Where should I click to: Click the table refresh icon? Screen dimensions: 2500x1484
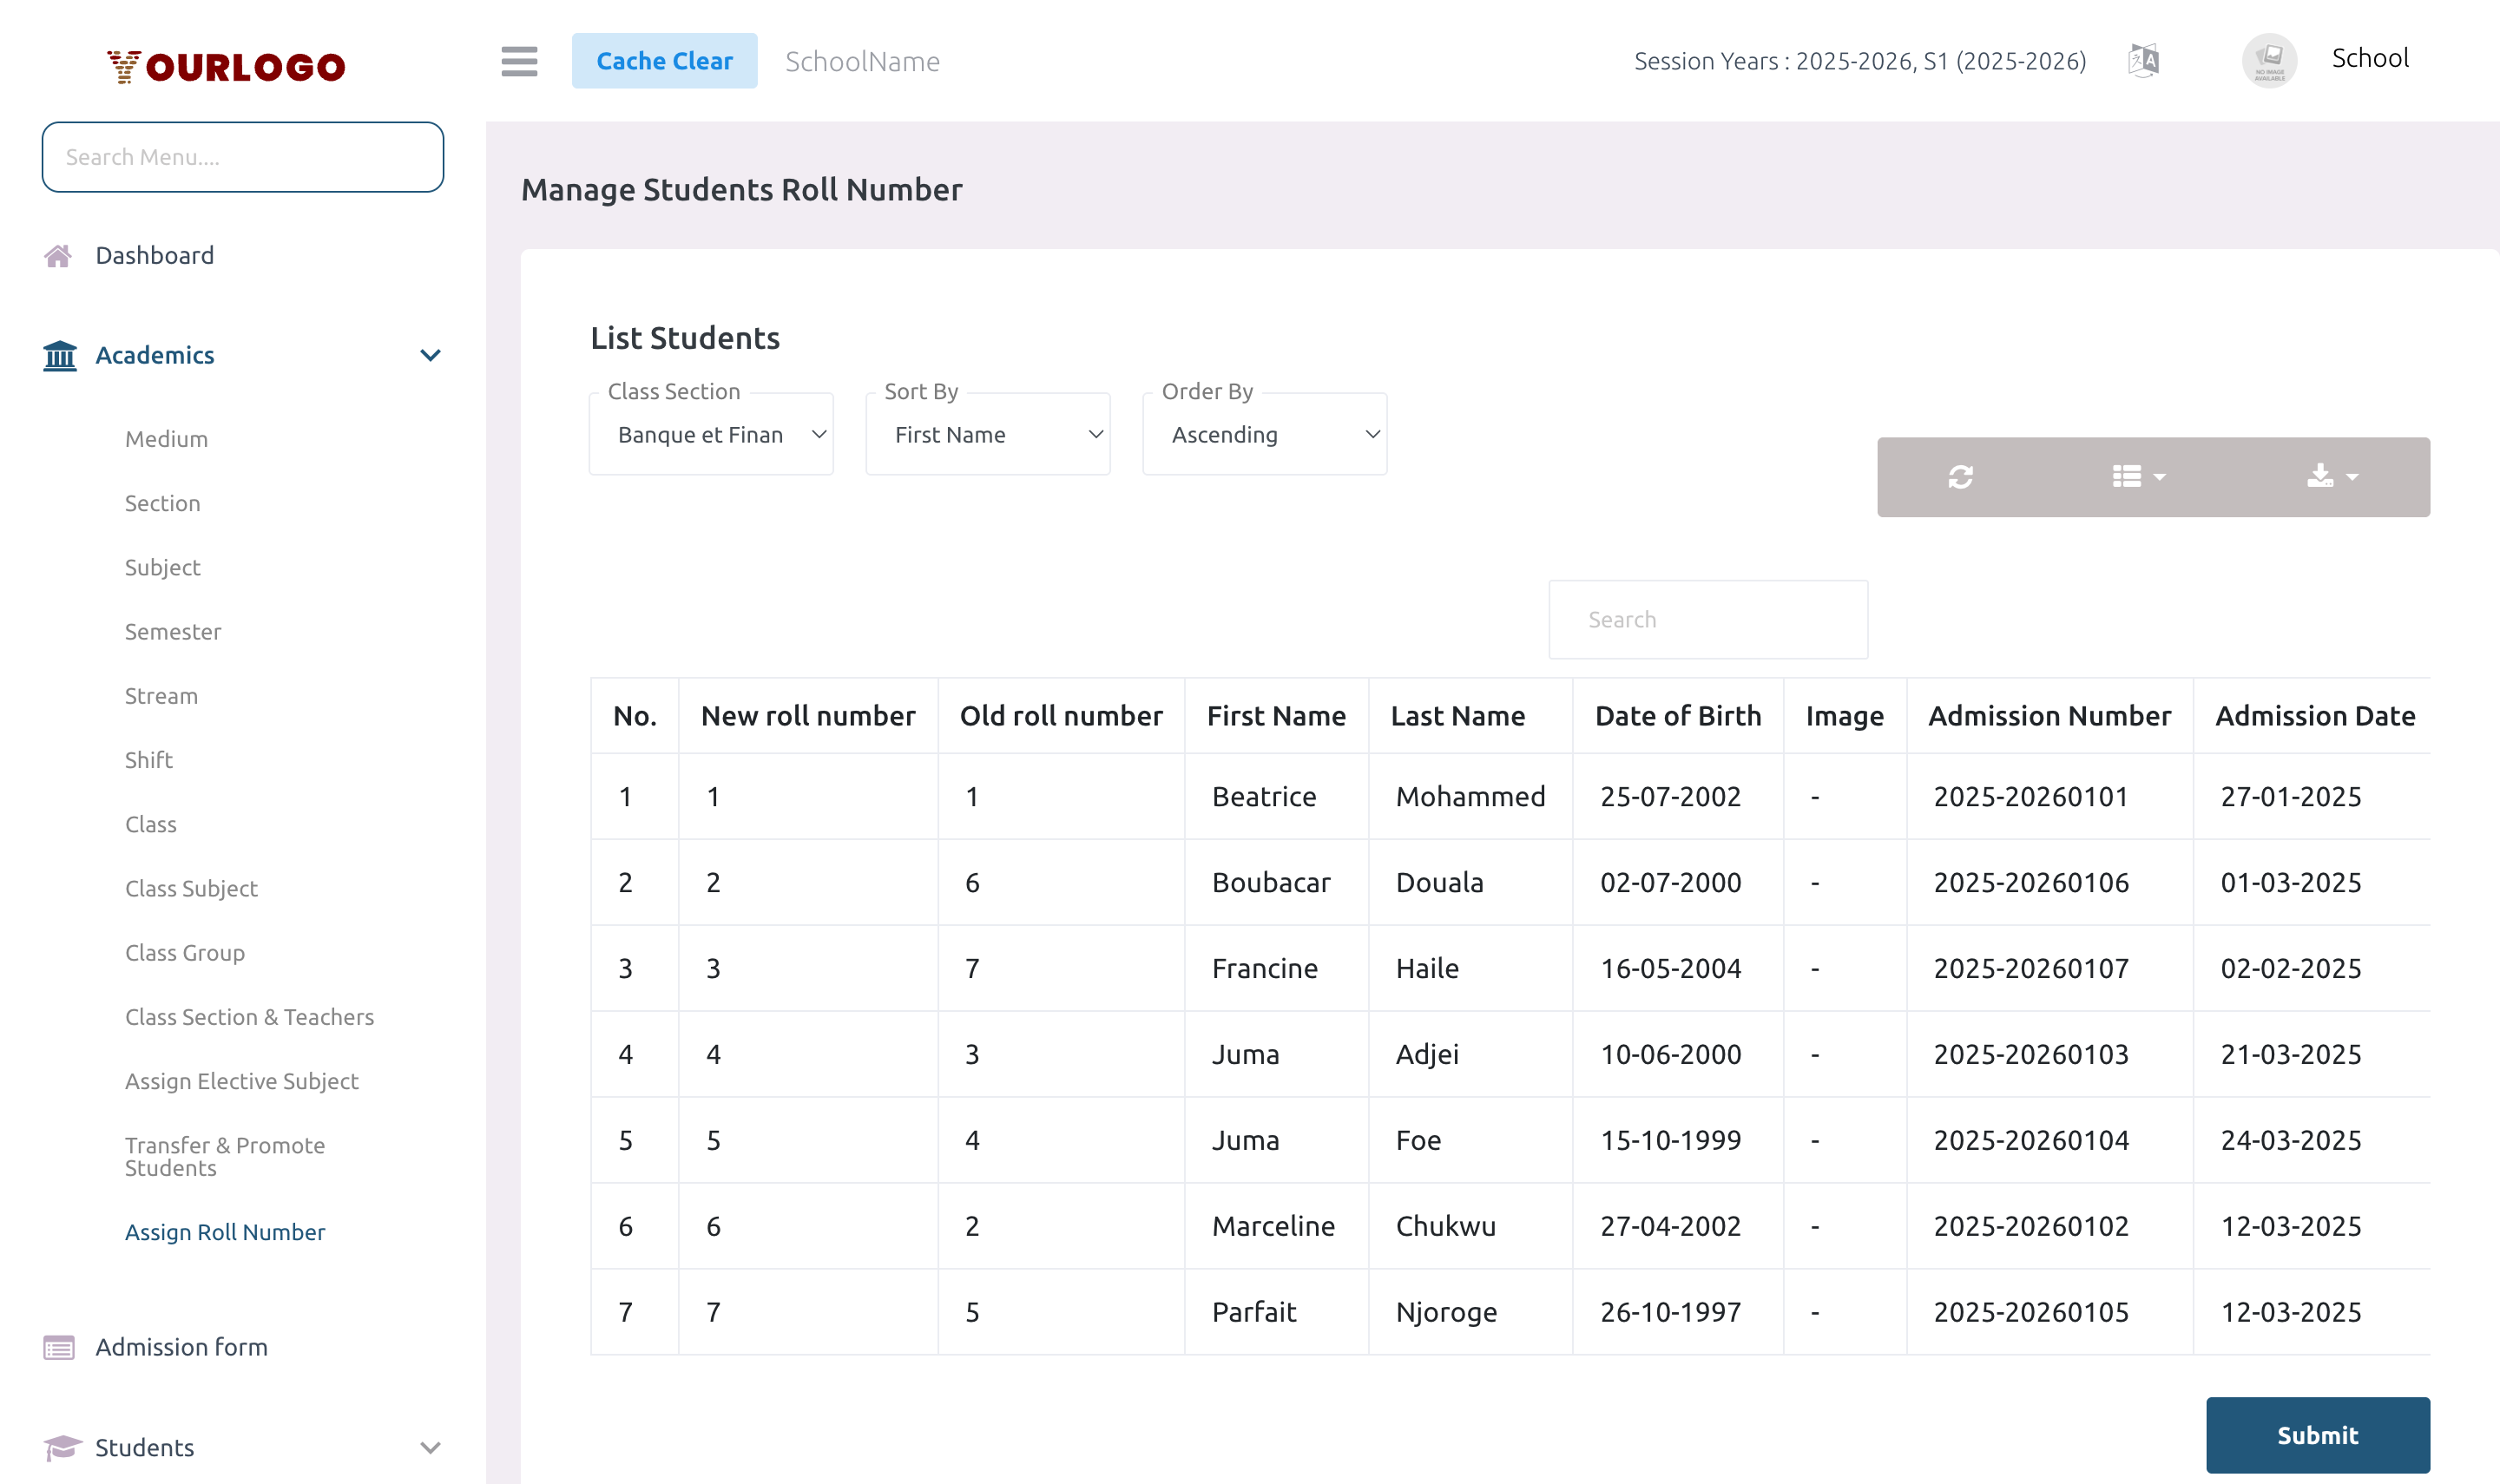1960,477
